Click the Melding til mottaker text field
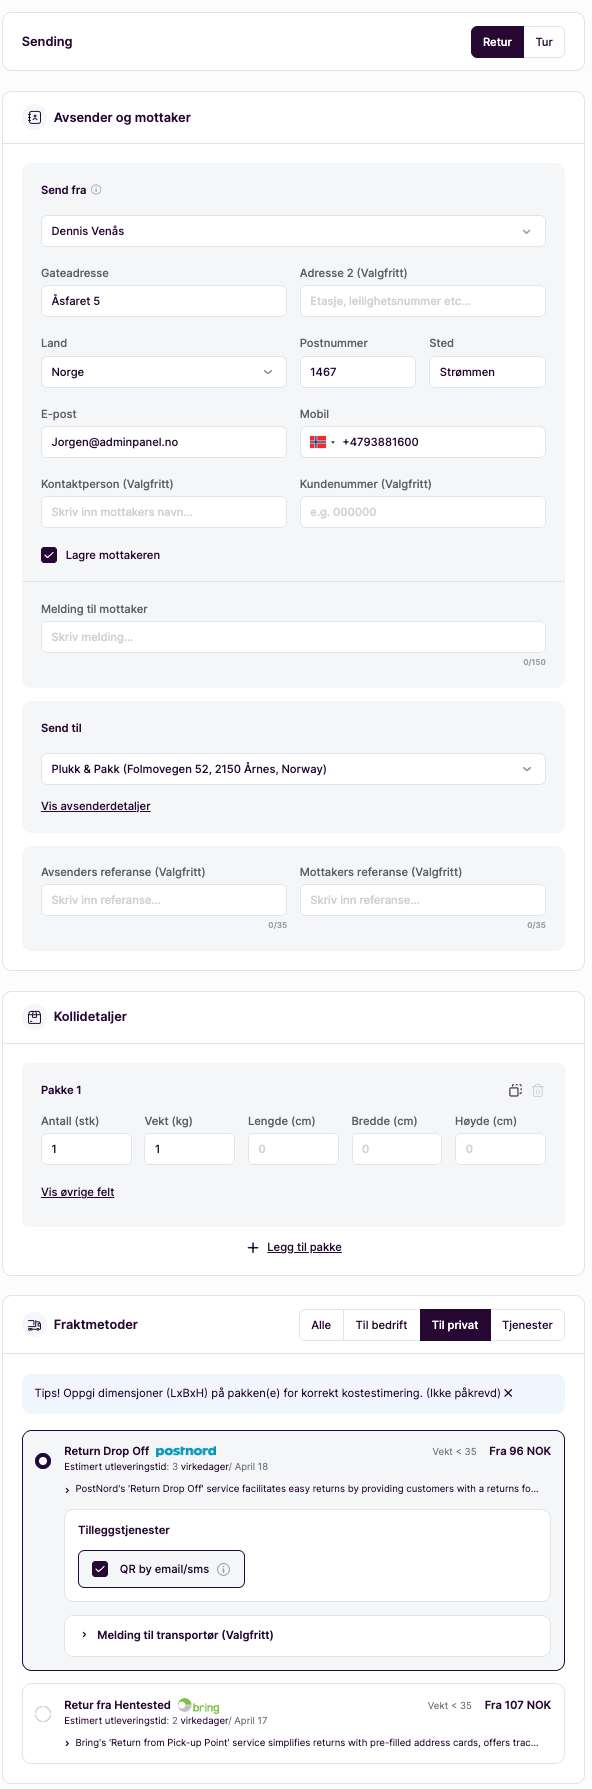 coord(293,637)
